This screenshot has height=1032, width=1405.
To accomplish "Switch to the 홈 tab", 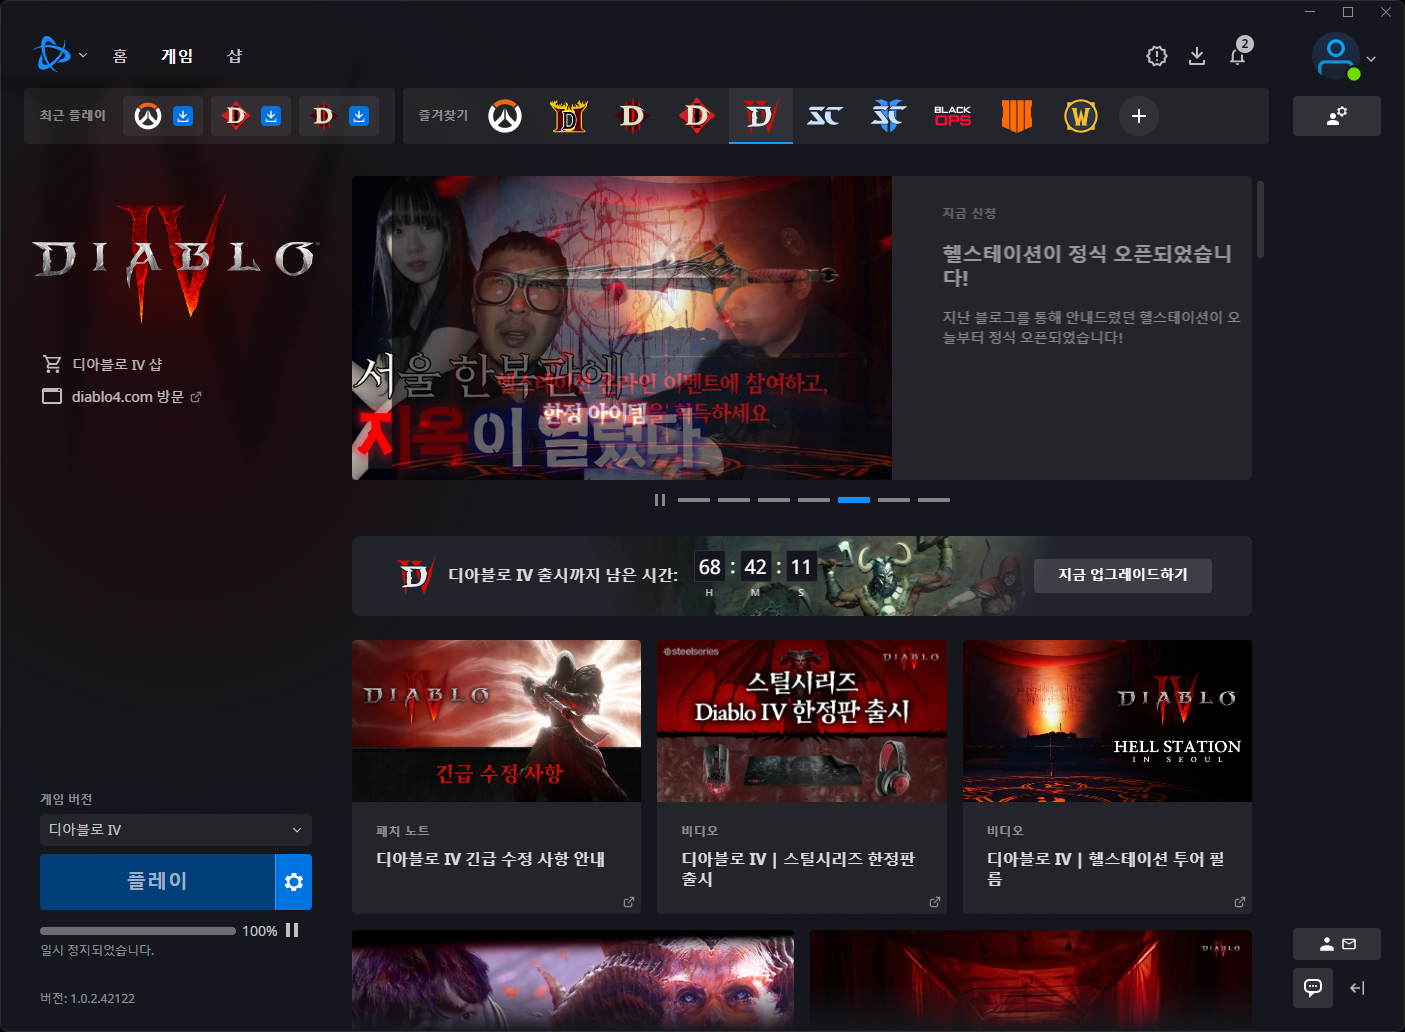I will [120, 56].
